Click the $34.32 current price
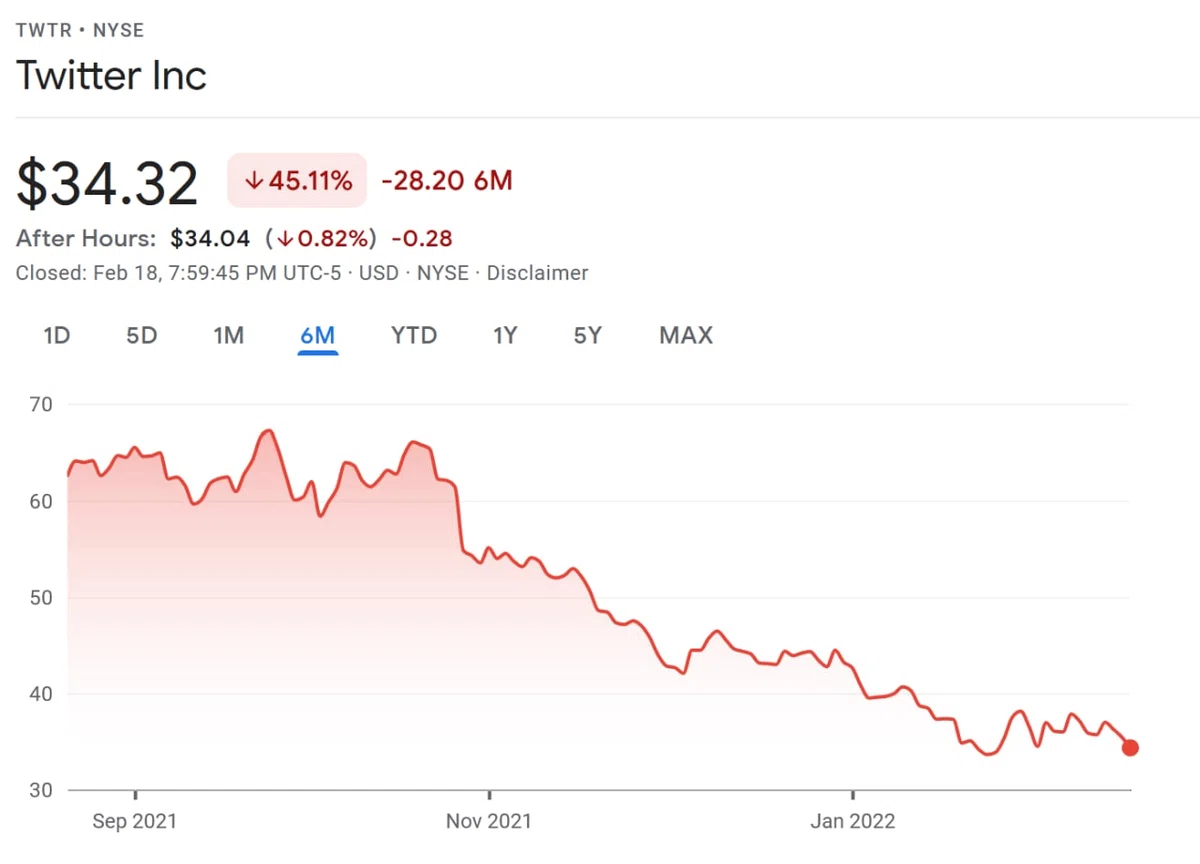This screenshot has height=864, width=1200. pos(107,184)
